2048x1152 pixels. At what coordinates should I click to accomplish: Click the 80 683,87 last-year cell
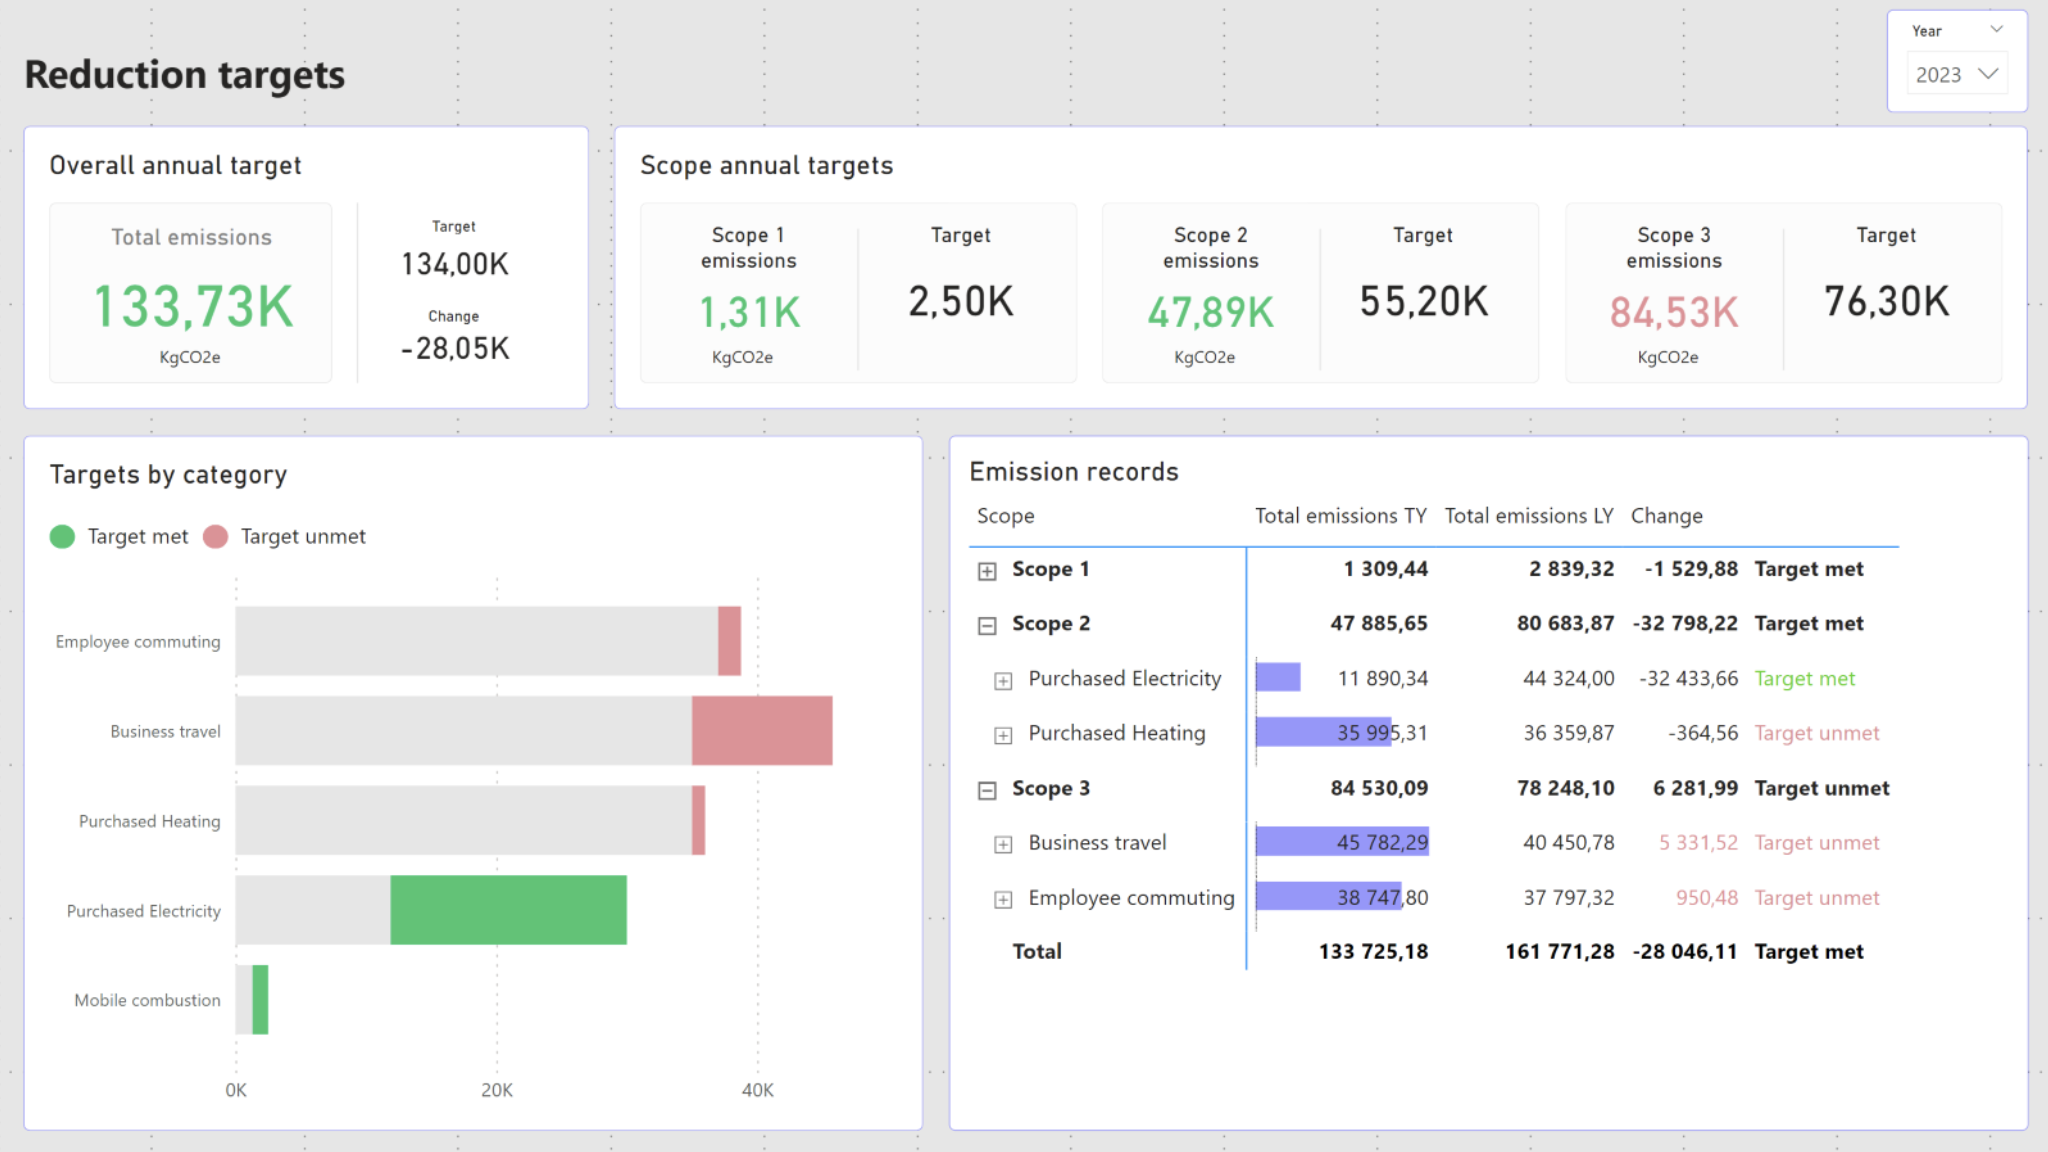[1565, 623]
